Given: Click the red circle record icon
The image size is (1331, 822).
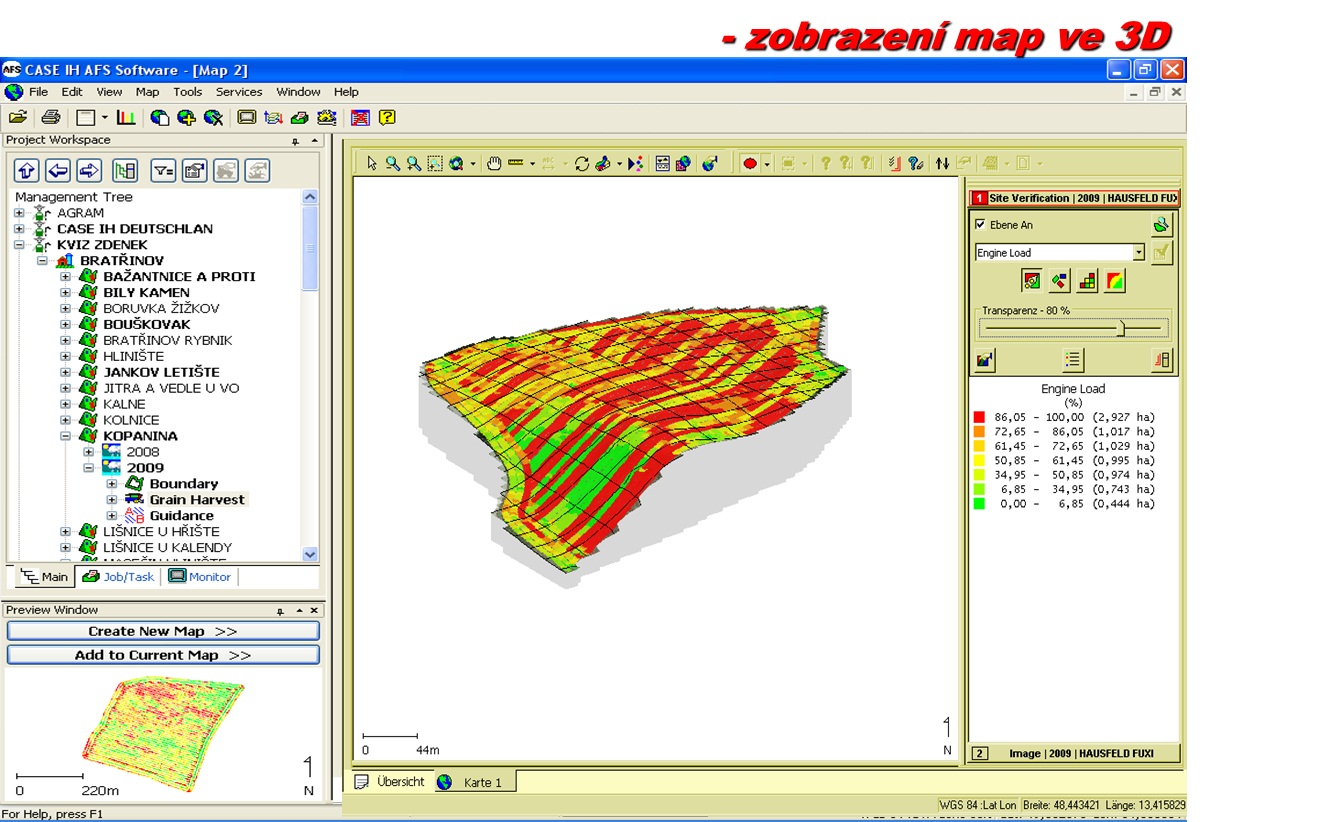Looking at the screenshot, I should pos(750,163).
